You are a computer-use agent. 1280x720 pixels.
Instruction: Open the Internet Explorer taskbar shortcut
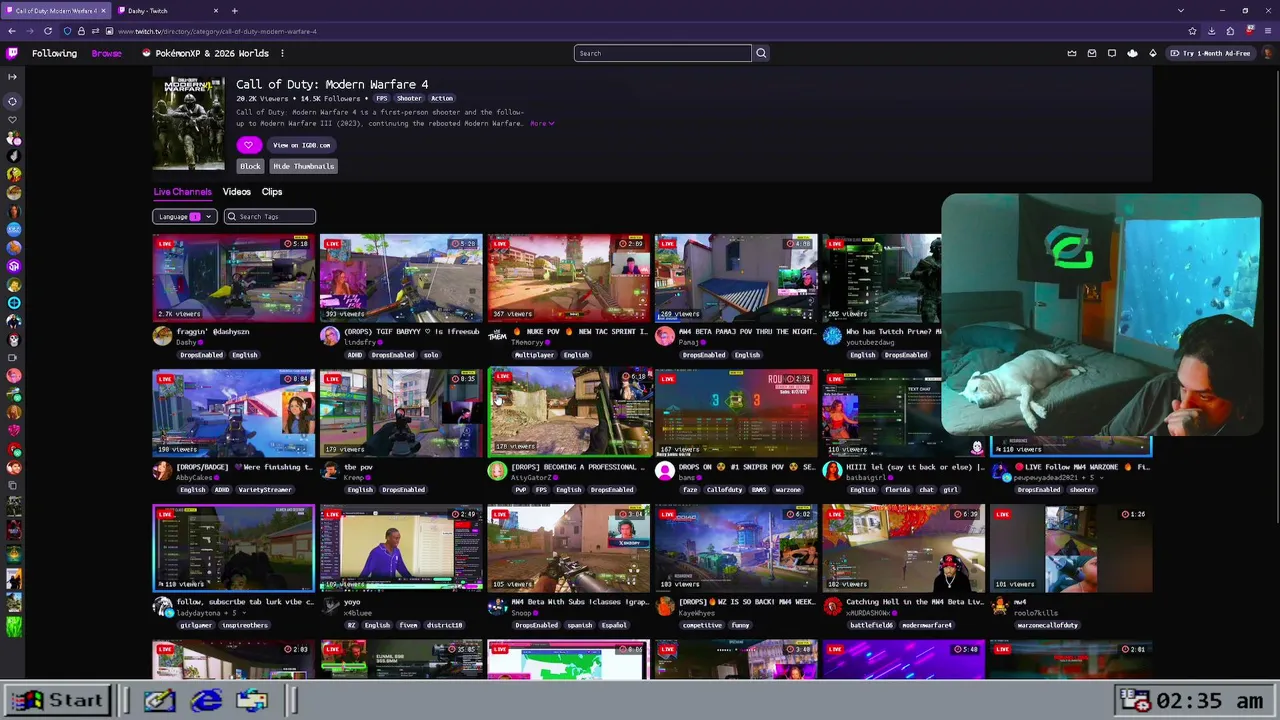(x=206, y=700)
